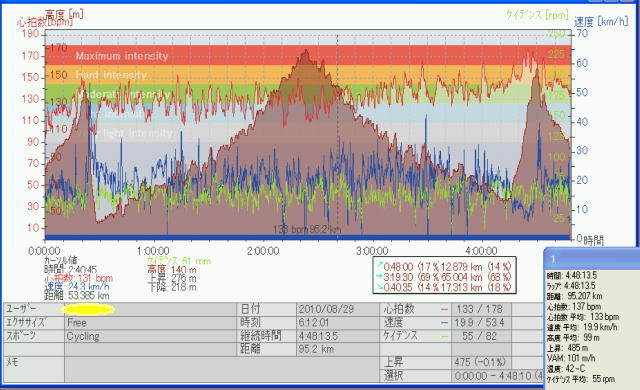Click the 選択 label cell
The image size is (640, 390).
click(393, 376)
